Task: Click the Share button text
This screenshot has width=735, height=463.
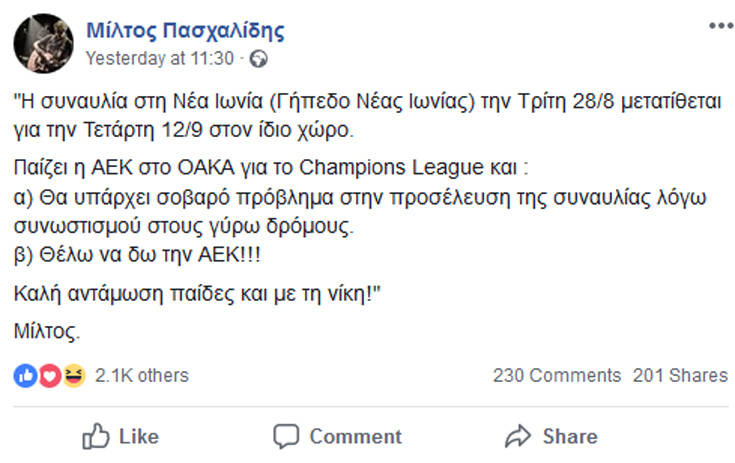Action: point(570,436)
